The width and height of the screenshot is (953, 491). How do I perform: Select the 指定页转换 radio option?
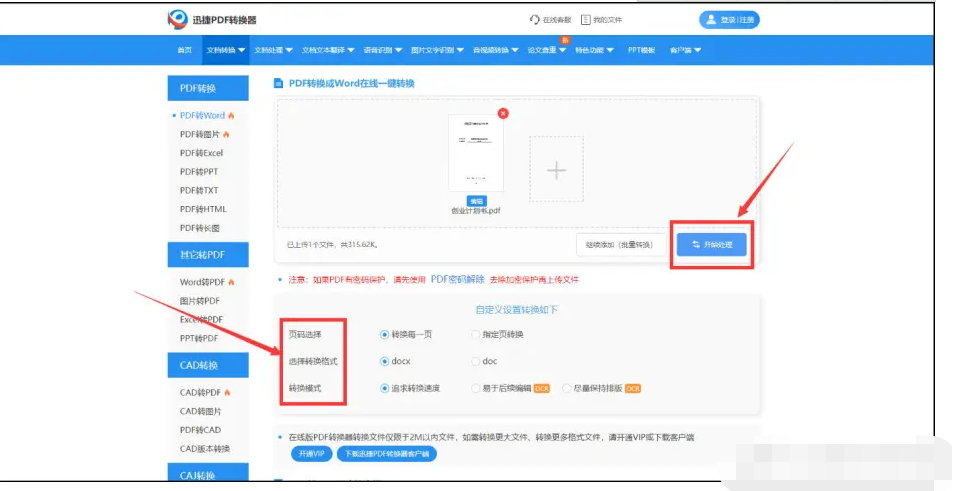(476, 334)
